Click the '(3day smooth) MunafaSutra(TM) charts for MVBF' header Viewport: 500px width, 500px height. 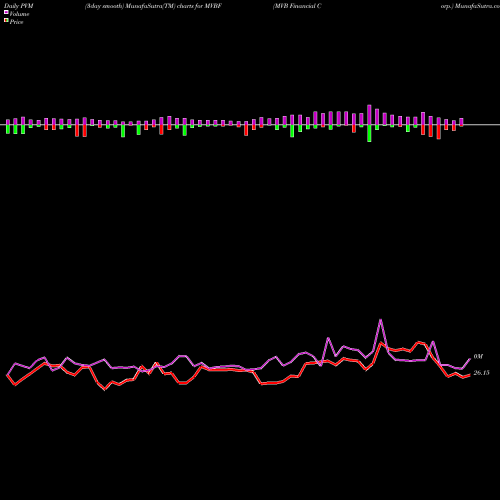pyautogui.click(x=153, y=6)
